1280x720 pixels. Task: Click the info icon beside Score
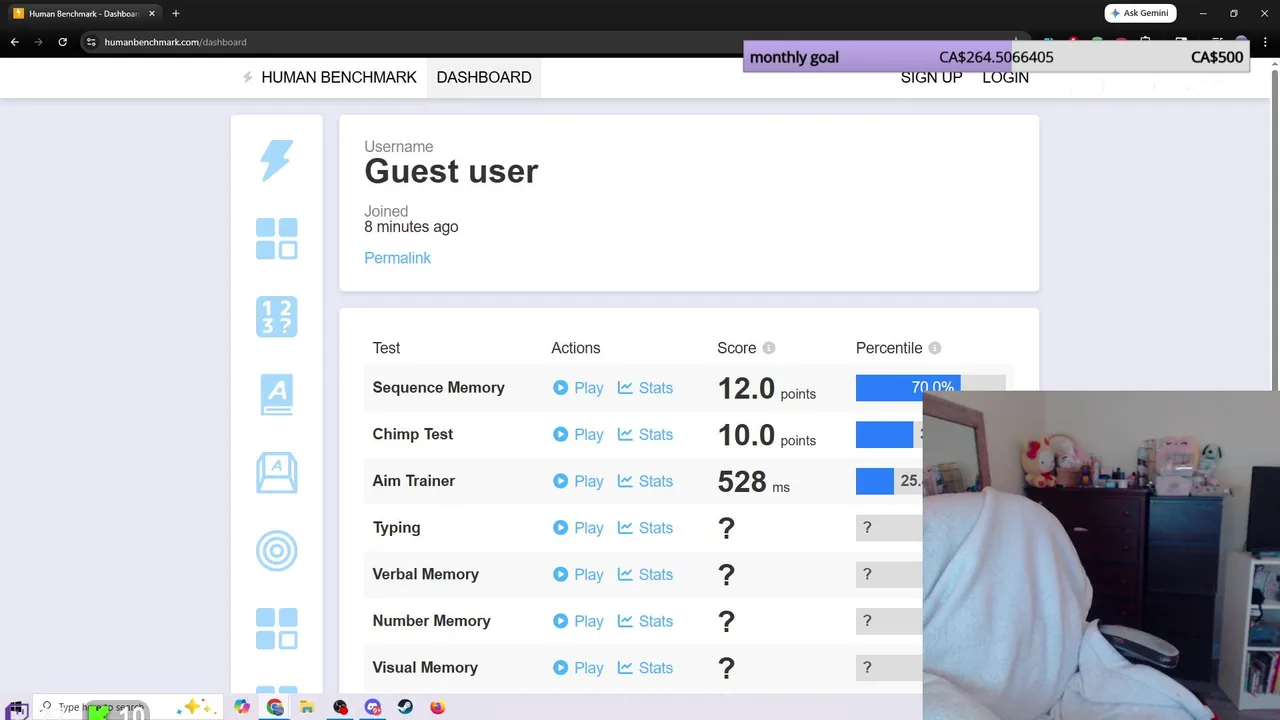click(769, 348)
